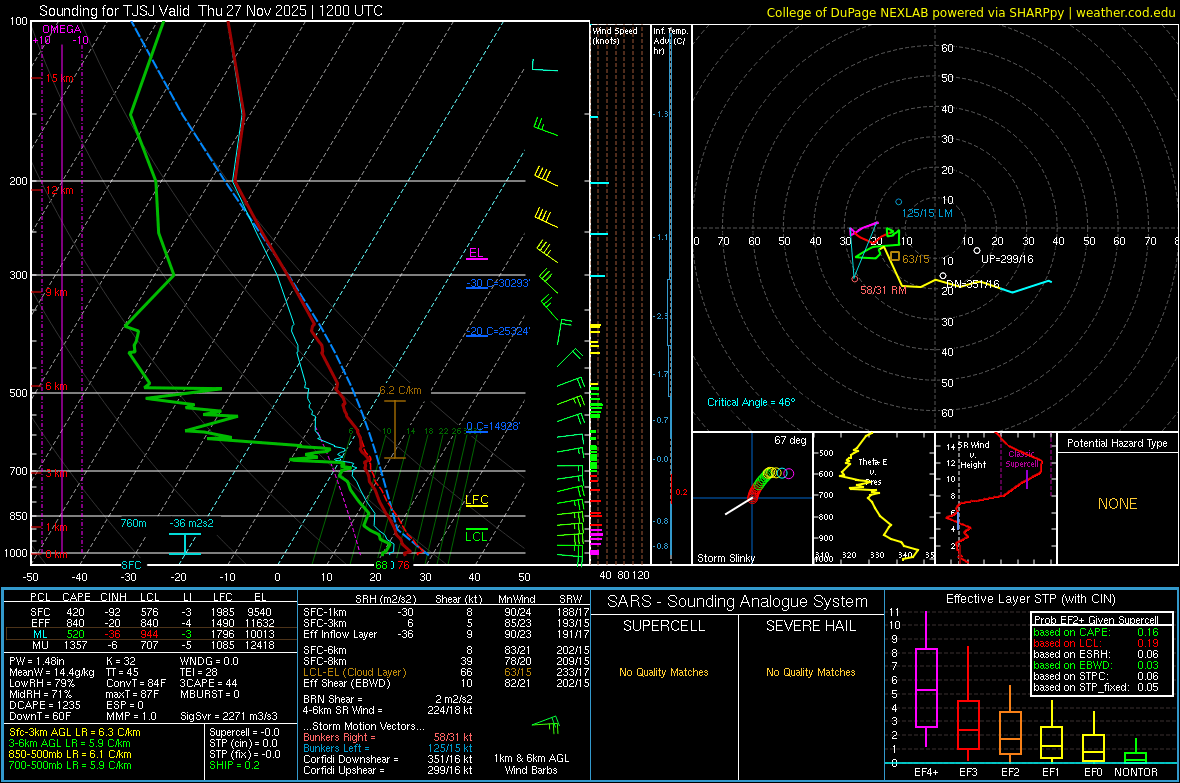
Task: Click the orange square 63/15 marker on hodograph
Action: [895, 256]
